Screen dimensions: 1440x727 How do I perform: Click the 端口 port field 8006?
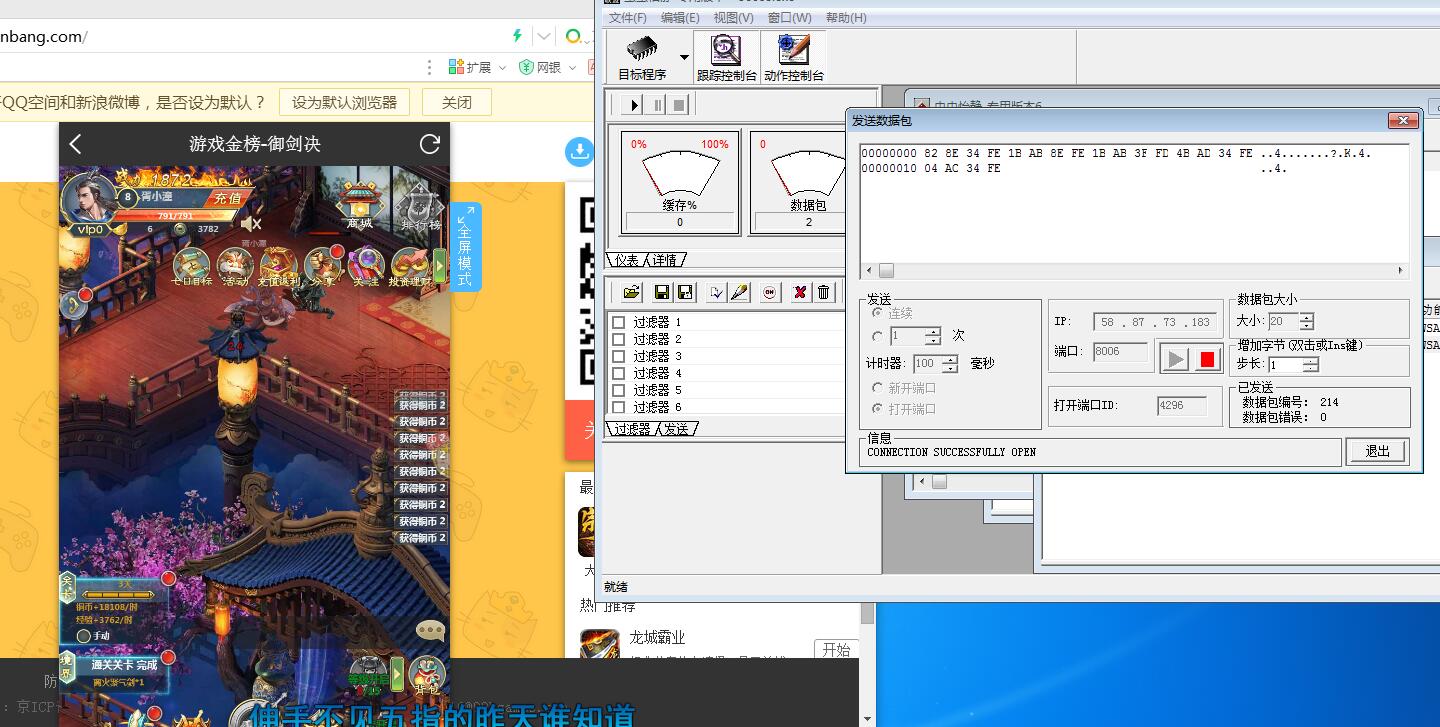pyautogui.click(x=1120, y=351)
